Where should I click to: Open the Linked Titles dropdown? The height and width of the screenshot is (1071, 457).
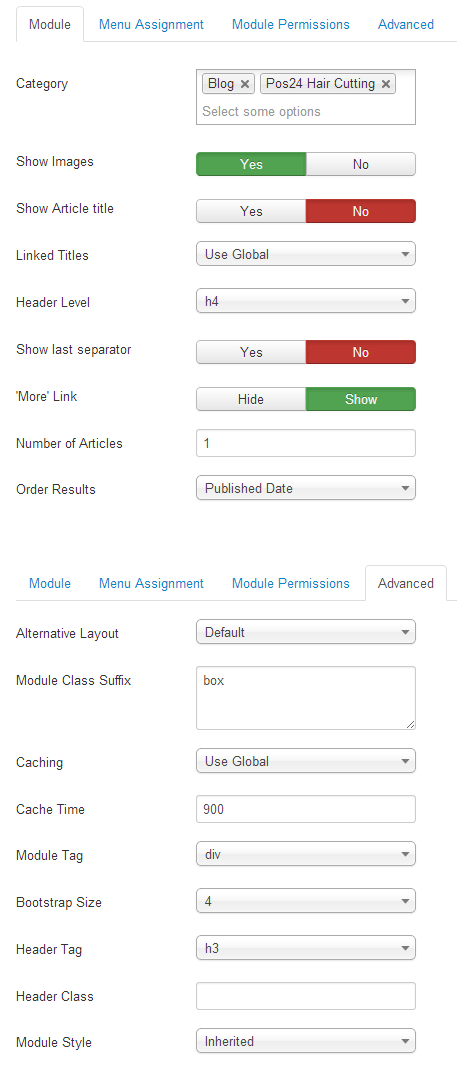pyautogui.click(x=306, y=254)
